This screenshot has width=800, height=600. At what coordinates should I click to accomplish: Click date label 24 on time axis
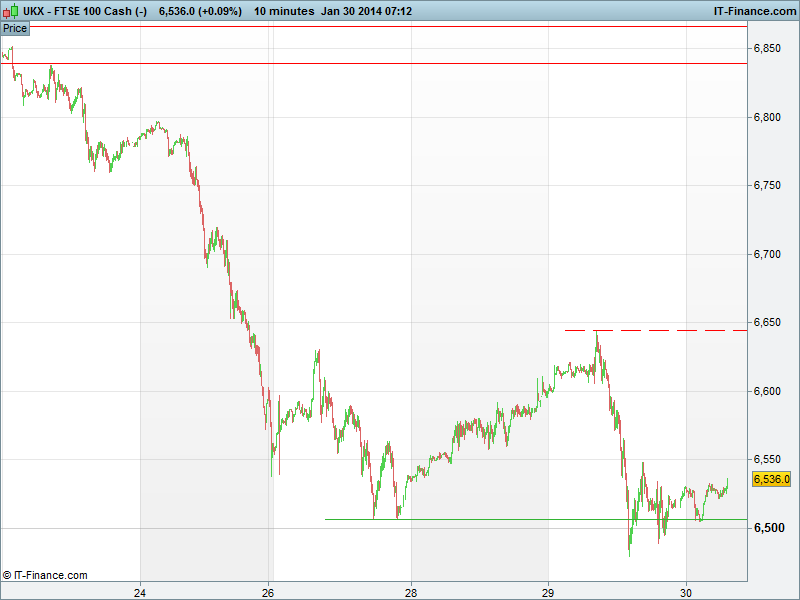click(x=140, y=592)
